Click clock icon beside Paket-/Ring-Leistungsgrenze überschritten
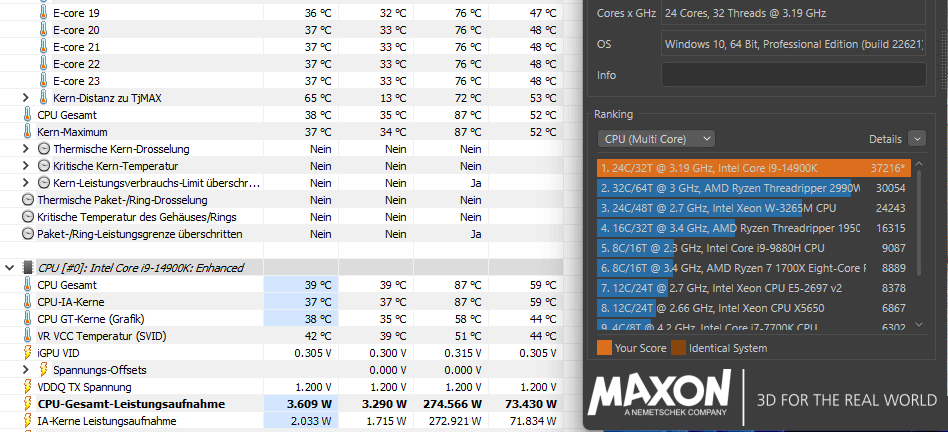The image size is (948, 432). pos(27,233)
